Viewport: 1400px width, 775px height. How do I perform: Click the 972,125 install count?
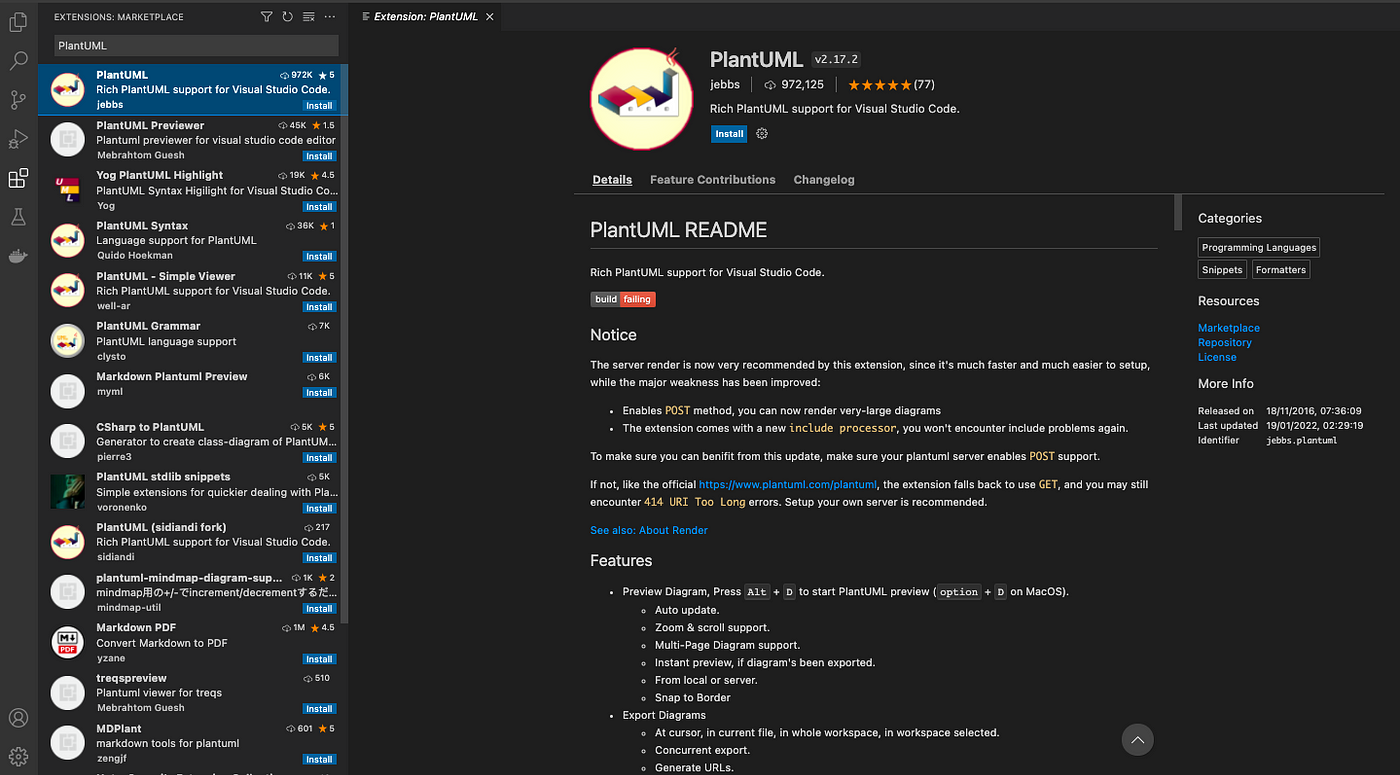click(802, 85)
